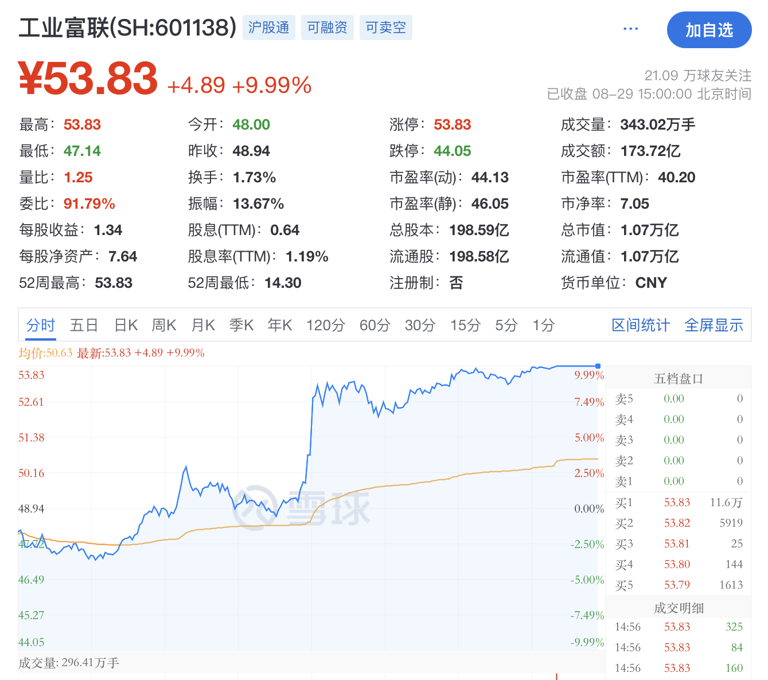768x680 pixels.
Task: Open the 15分 chart tab
Action: coord(465,325)
